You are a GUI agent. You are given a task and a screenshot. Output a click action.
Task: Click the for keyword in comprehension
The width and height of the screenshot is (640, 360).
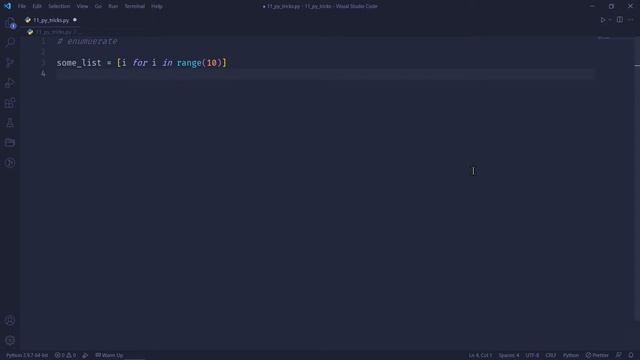pyautogui.click(x=140, y=63)
